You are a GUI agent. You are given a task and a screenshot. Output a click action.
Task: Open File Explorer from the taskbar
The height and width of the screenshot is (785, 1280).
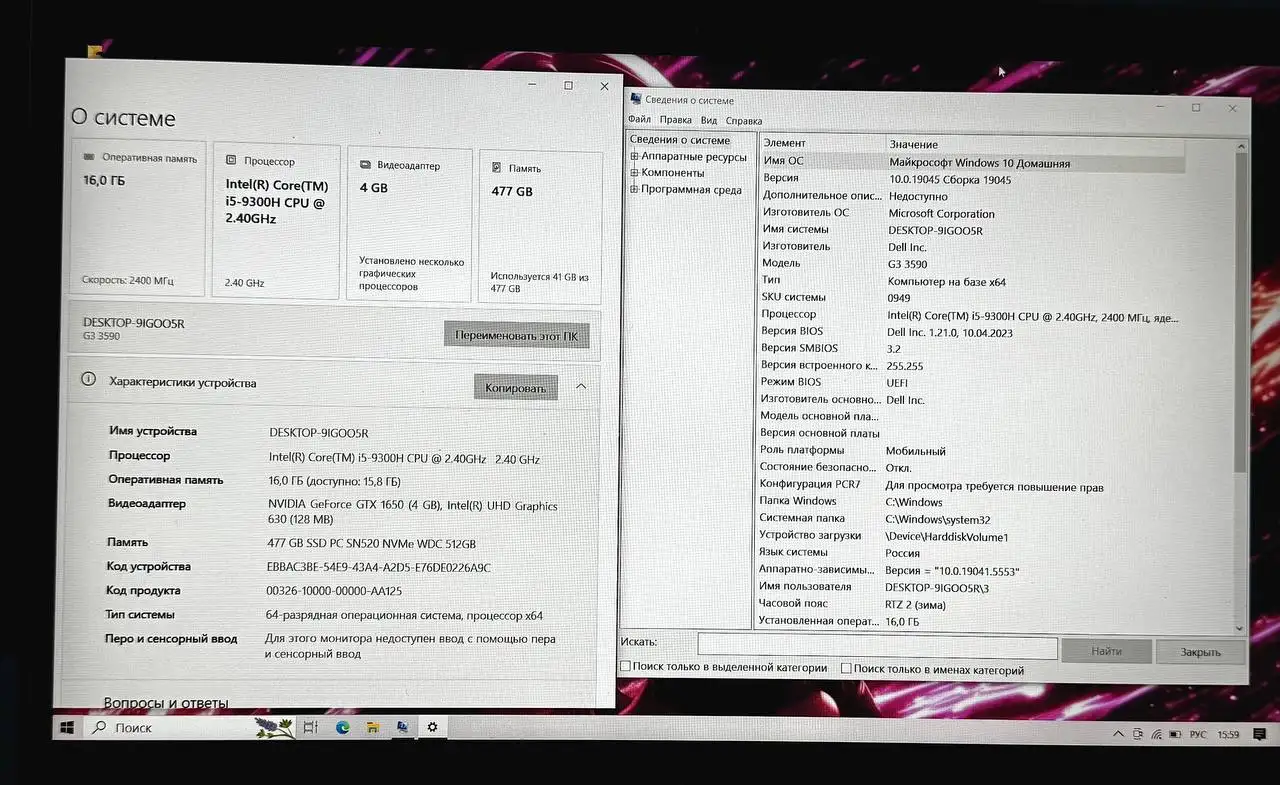coord(372,728)
